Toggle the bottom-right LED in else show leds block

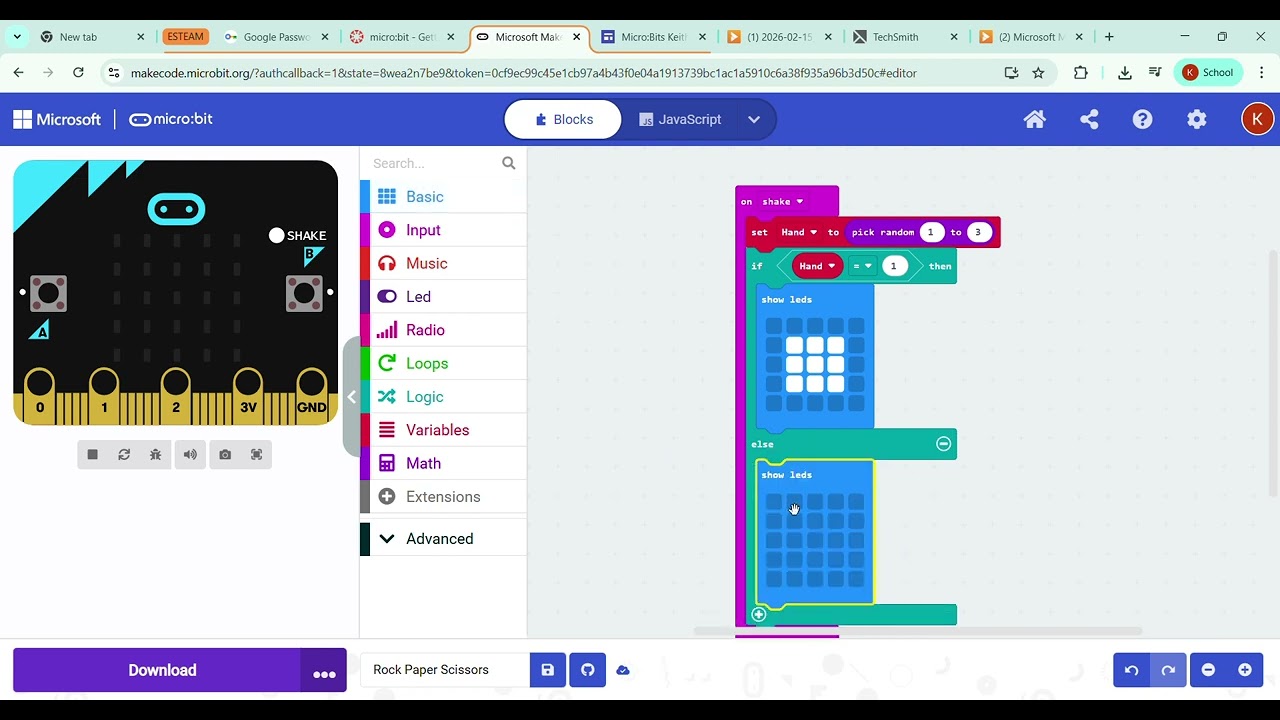tap(856, 579)
